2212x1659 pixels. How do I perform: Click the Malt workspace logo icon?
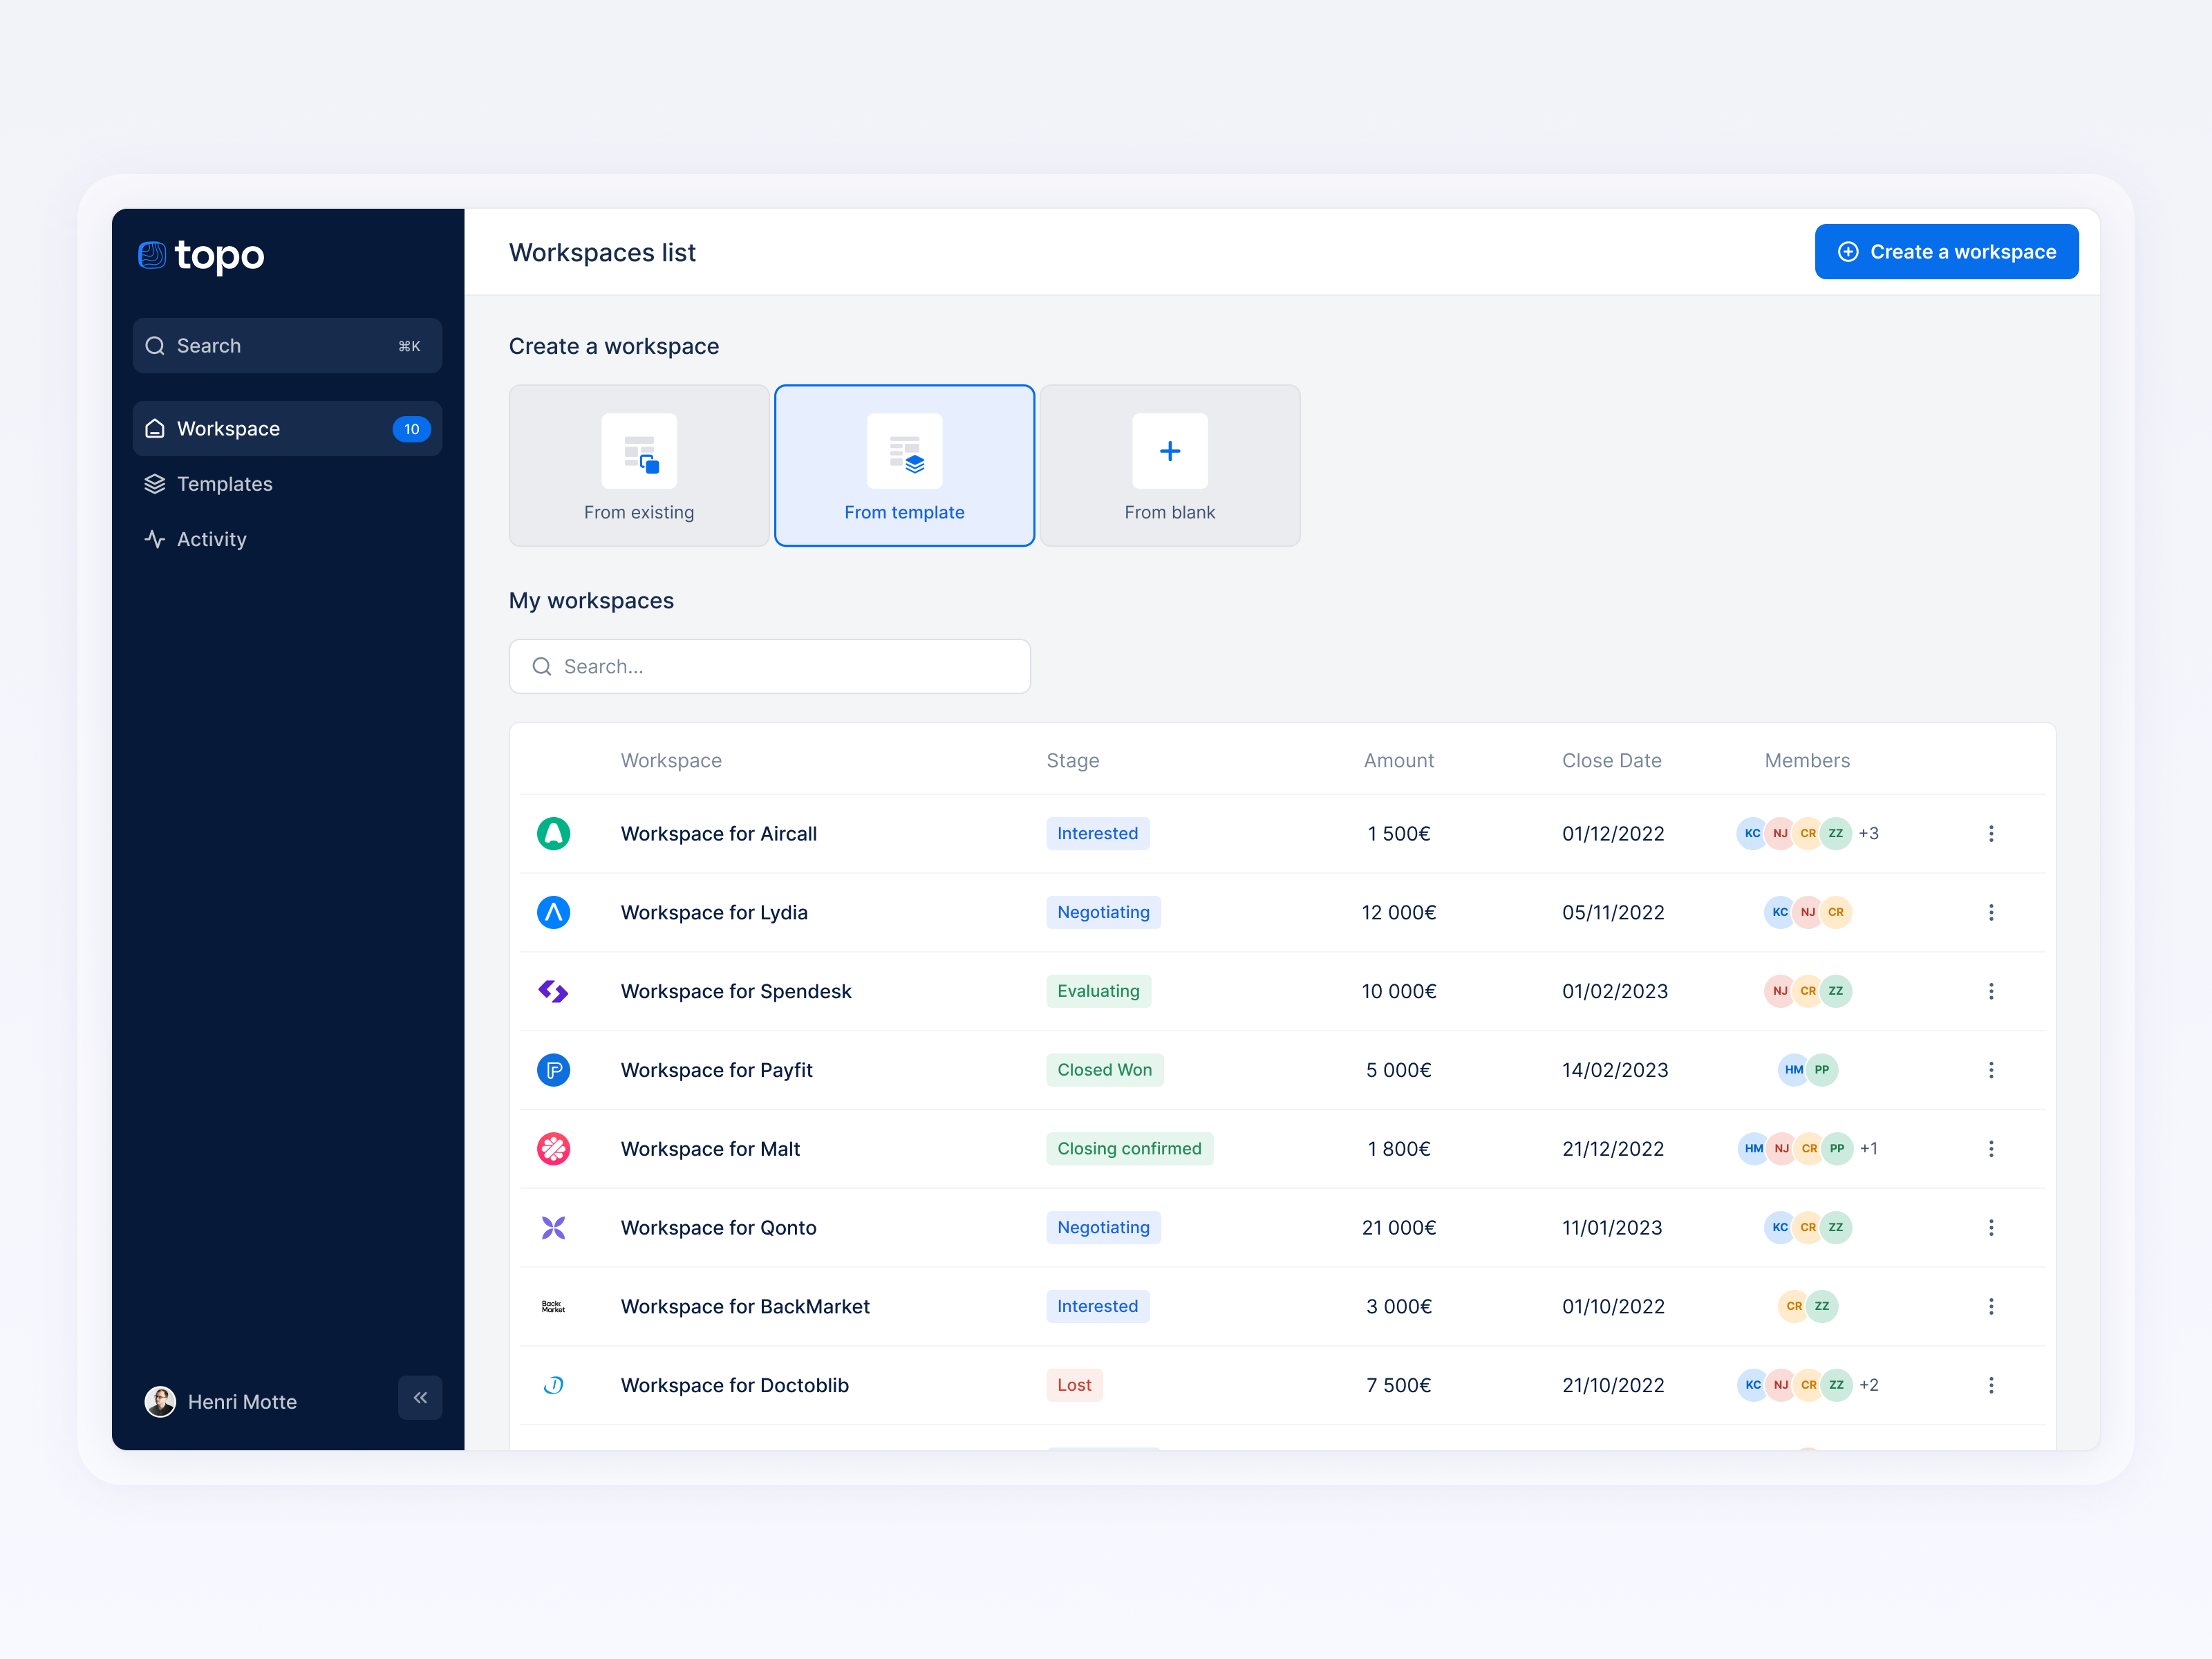click(x=554, y=1148)
